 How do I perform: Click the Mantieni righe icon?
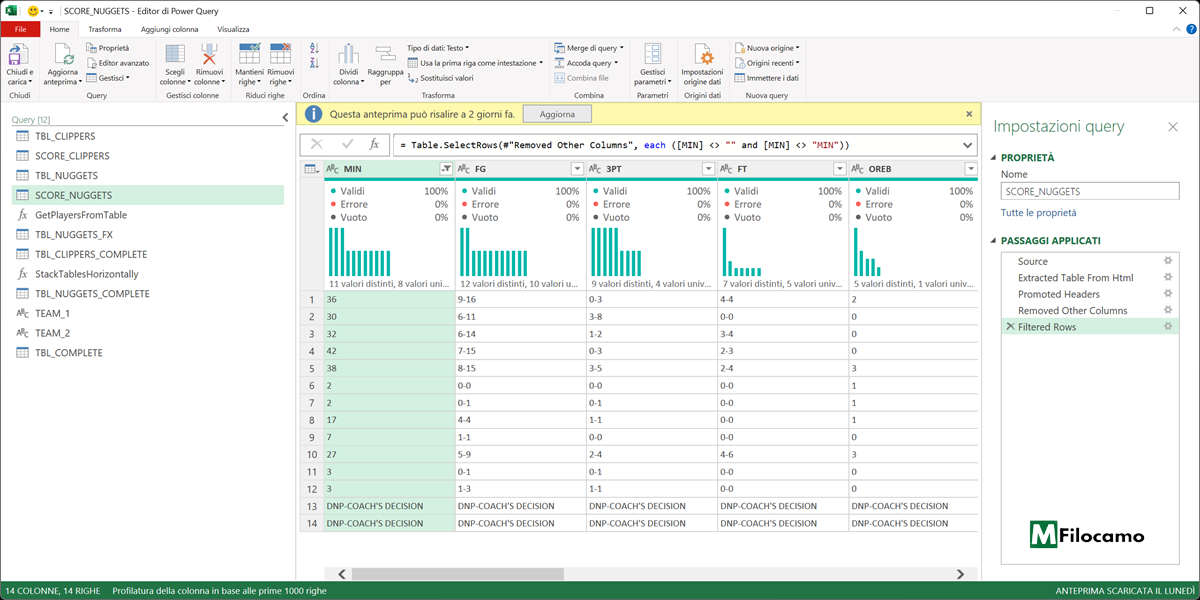coord(249,54)
